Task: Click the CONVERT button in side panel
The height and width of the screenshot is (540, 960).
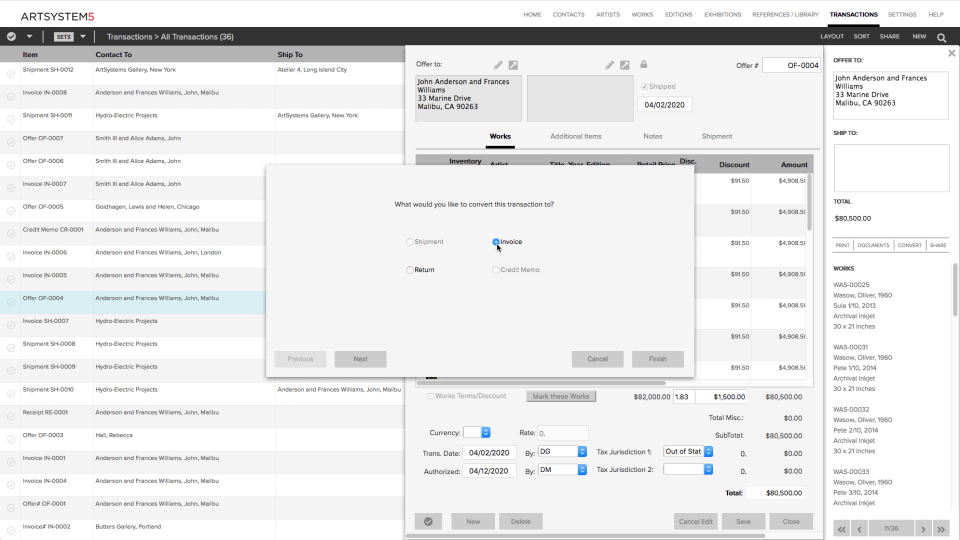Action: click(910, 245)
